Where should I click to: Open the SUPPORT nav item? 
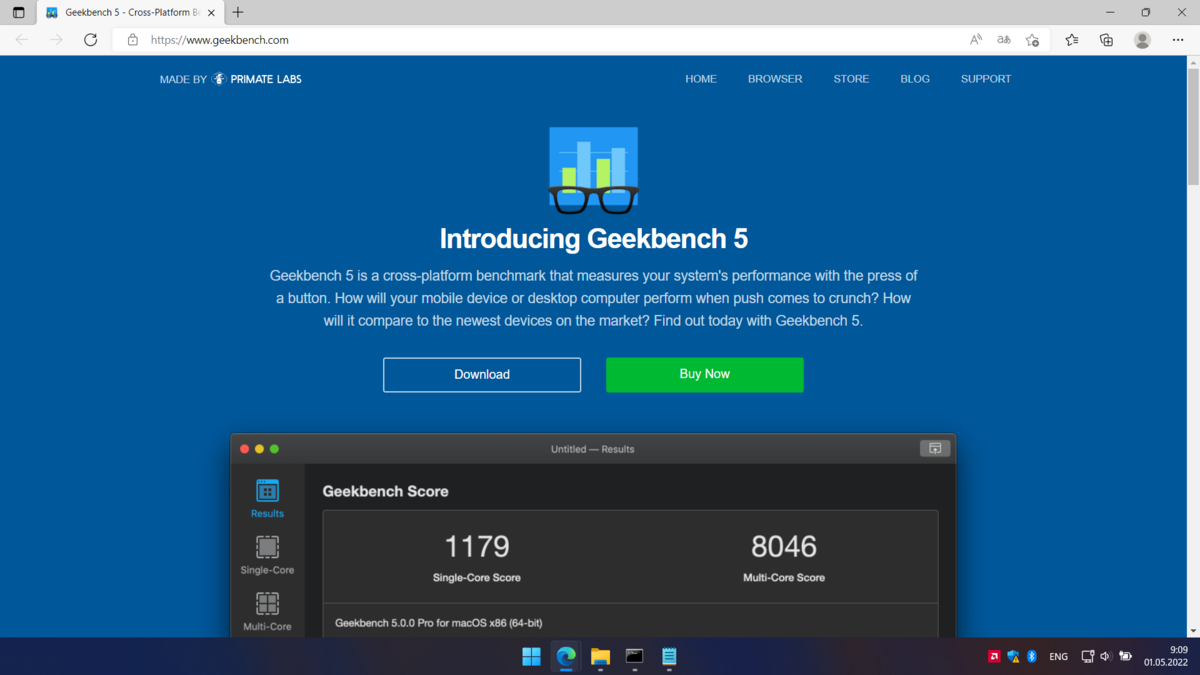pyautogui.click(x=986, y=79)
